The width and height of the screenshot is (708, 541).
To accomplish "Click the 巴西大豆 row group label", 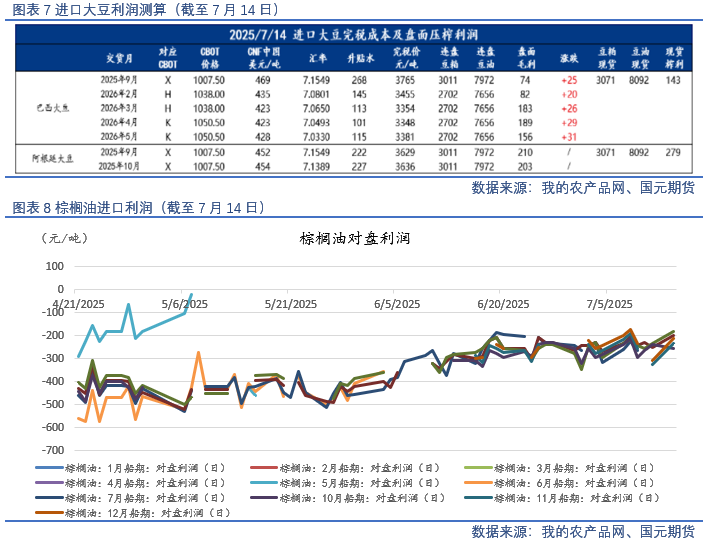I will 53,108.
